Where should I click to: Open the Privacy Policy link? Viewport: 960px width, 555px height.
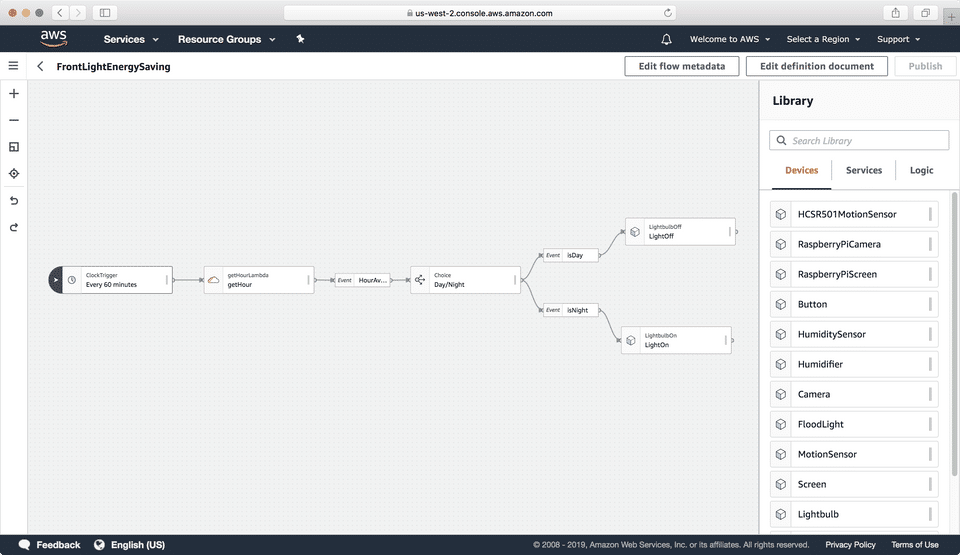[x=850, y=545]
